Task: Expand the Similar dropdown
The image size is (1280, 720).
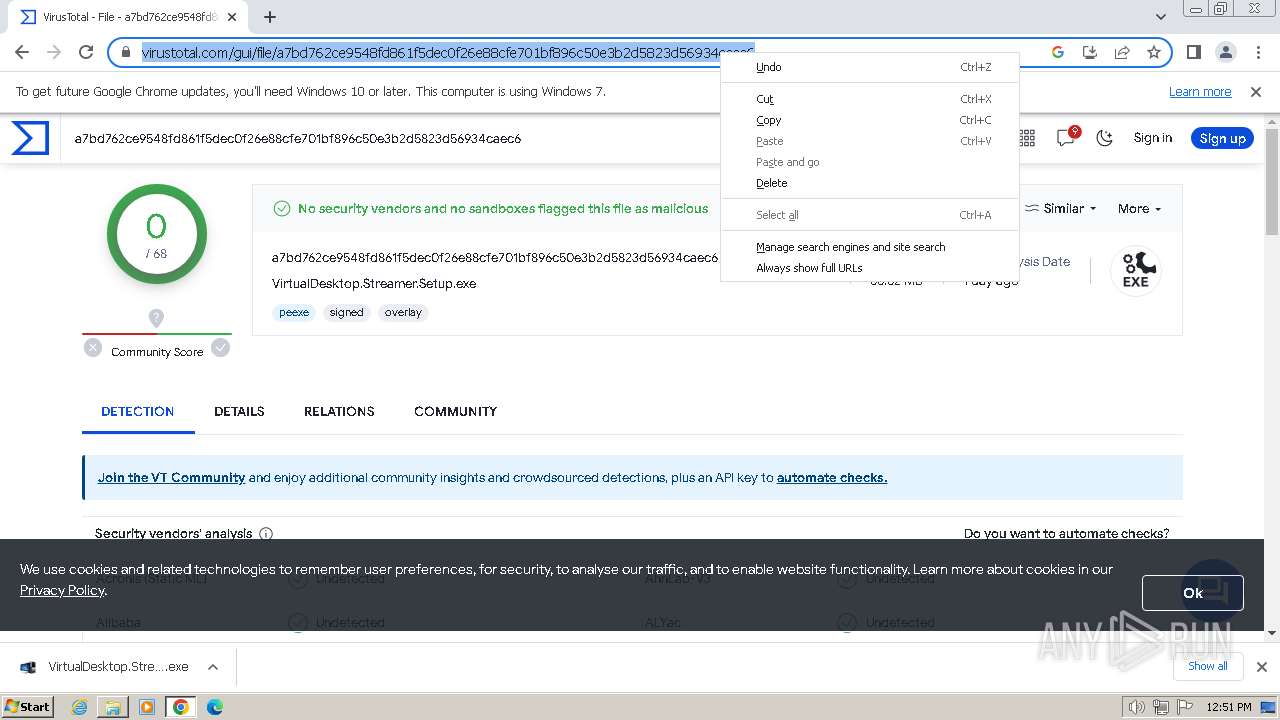Action: pos(1061,209)
